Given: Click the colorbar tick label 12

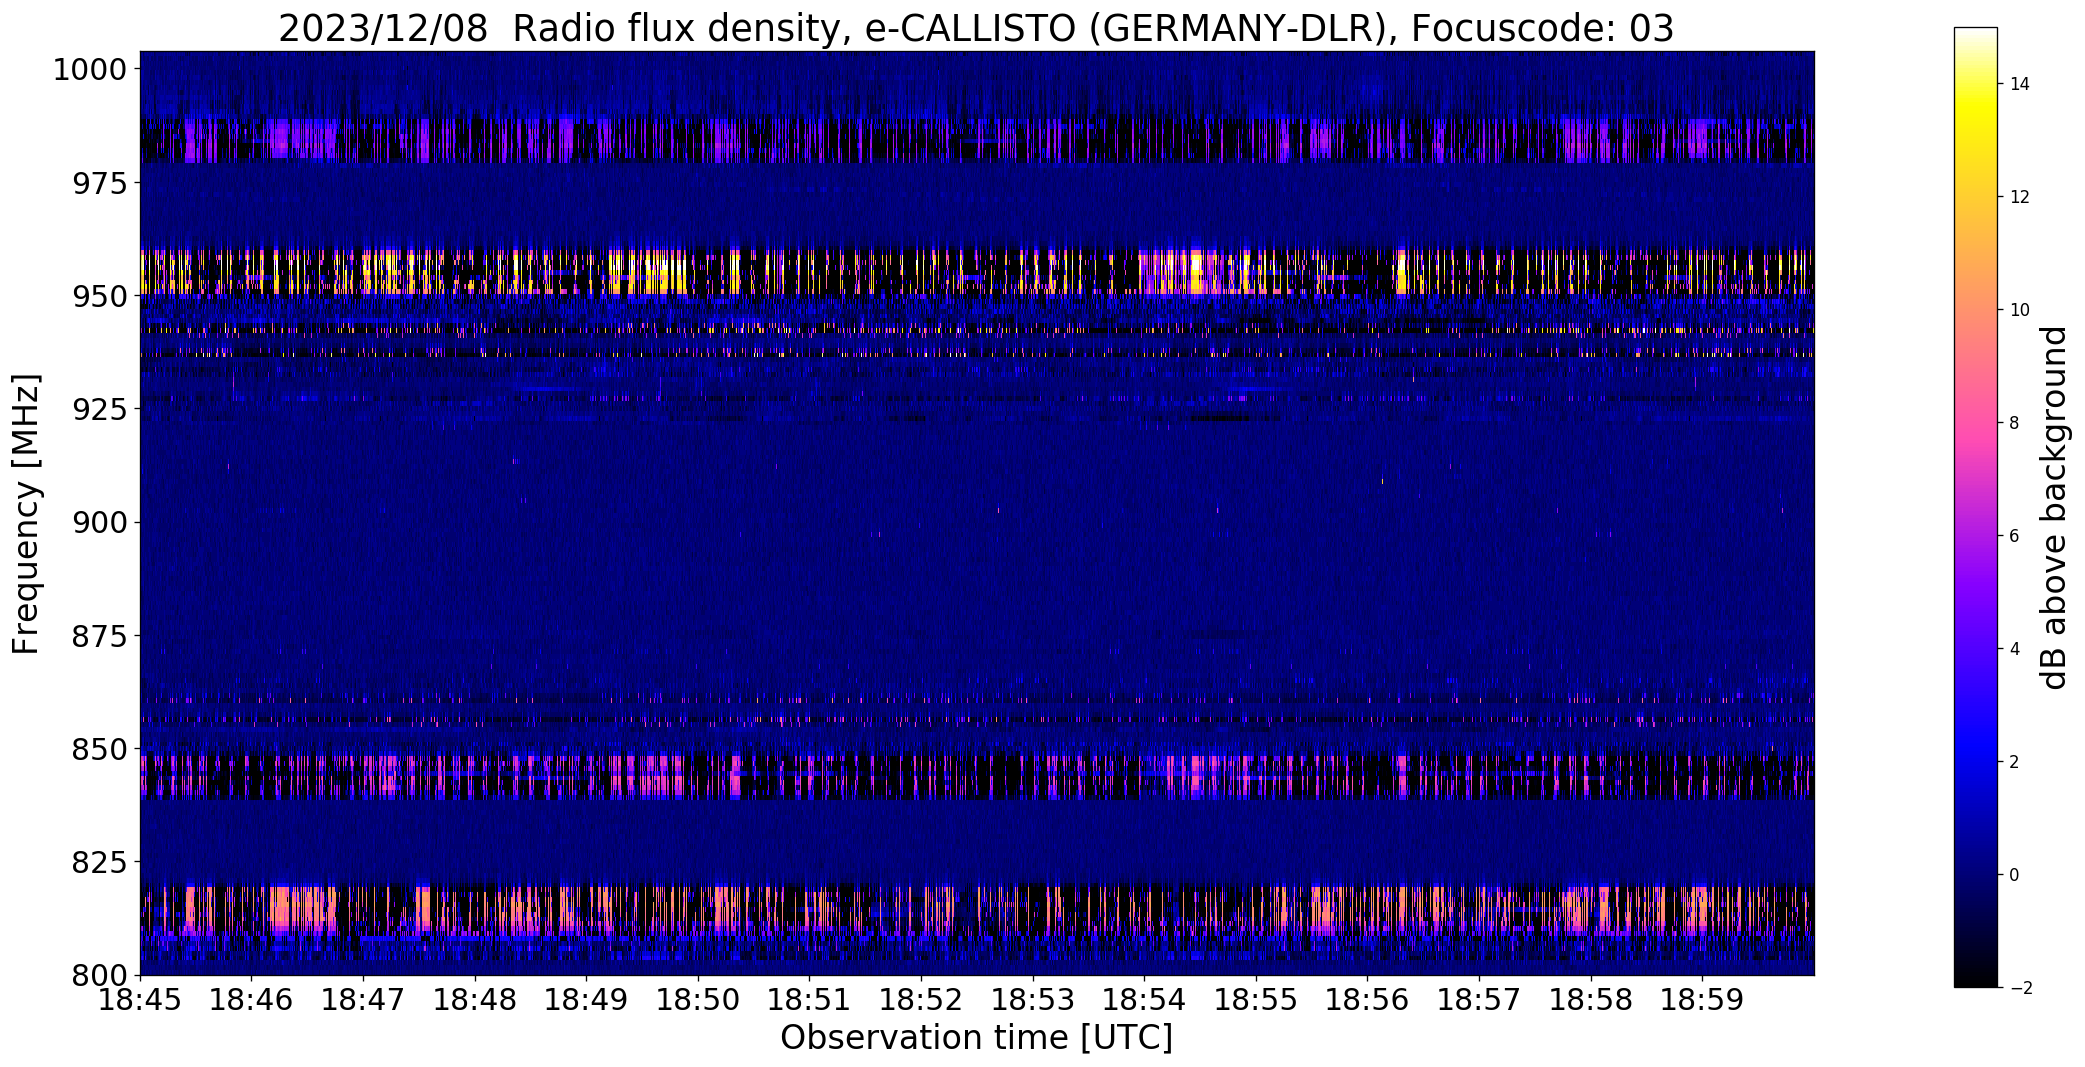Looking at the screenshot, I should pyautogui.click(x=2020, y=197).
